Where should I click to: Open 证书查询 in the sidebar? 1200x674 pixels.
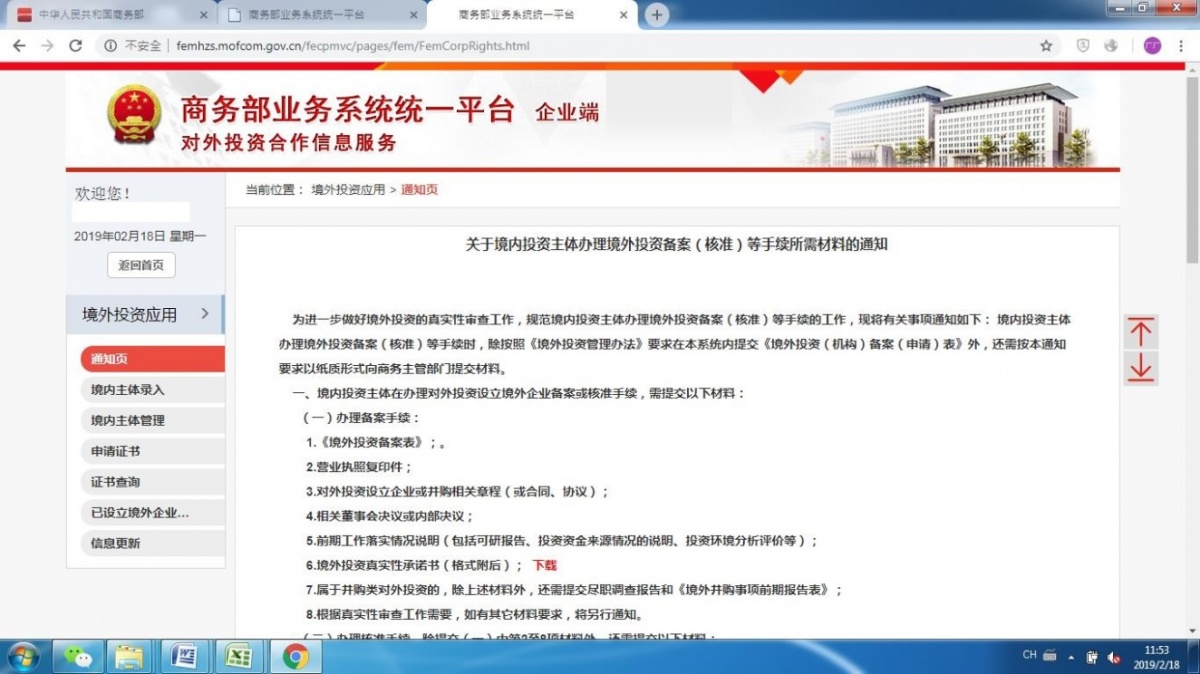point(152,482)
